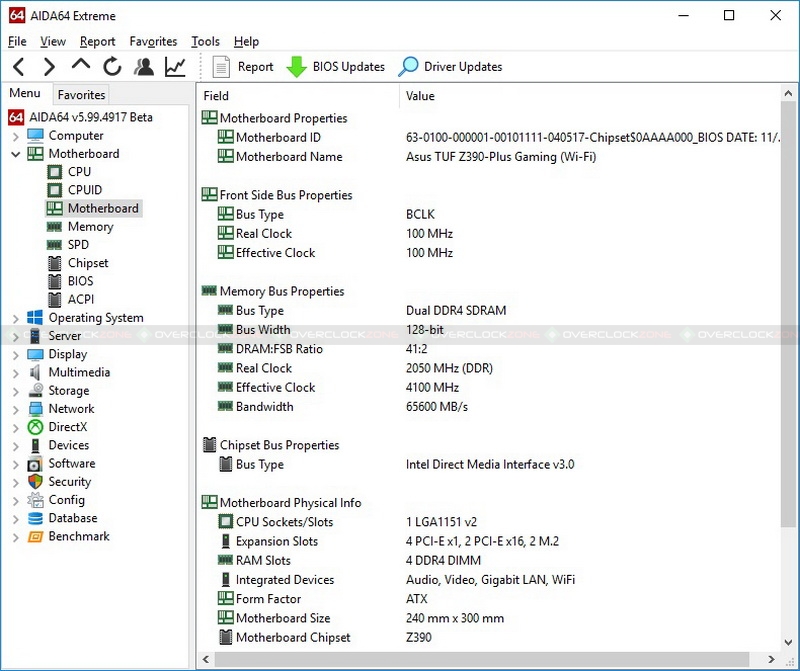Click the Config icon in tree
800x671 pixels.
[35, 500]
